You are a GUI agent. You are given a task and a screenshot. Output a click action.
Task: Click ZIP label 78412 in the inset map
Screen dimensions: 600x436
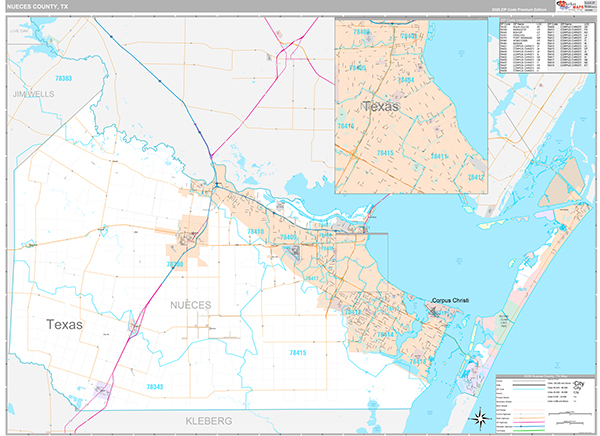(476, 178)
